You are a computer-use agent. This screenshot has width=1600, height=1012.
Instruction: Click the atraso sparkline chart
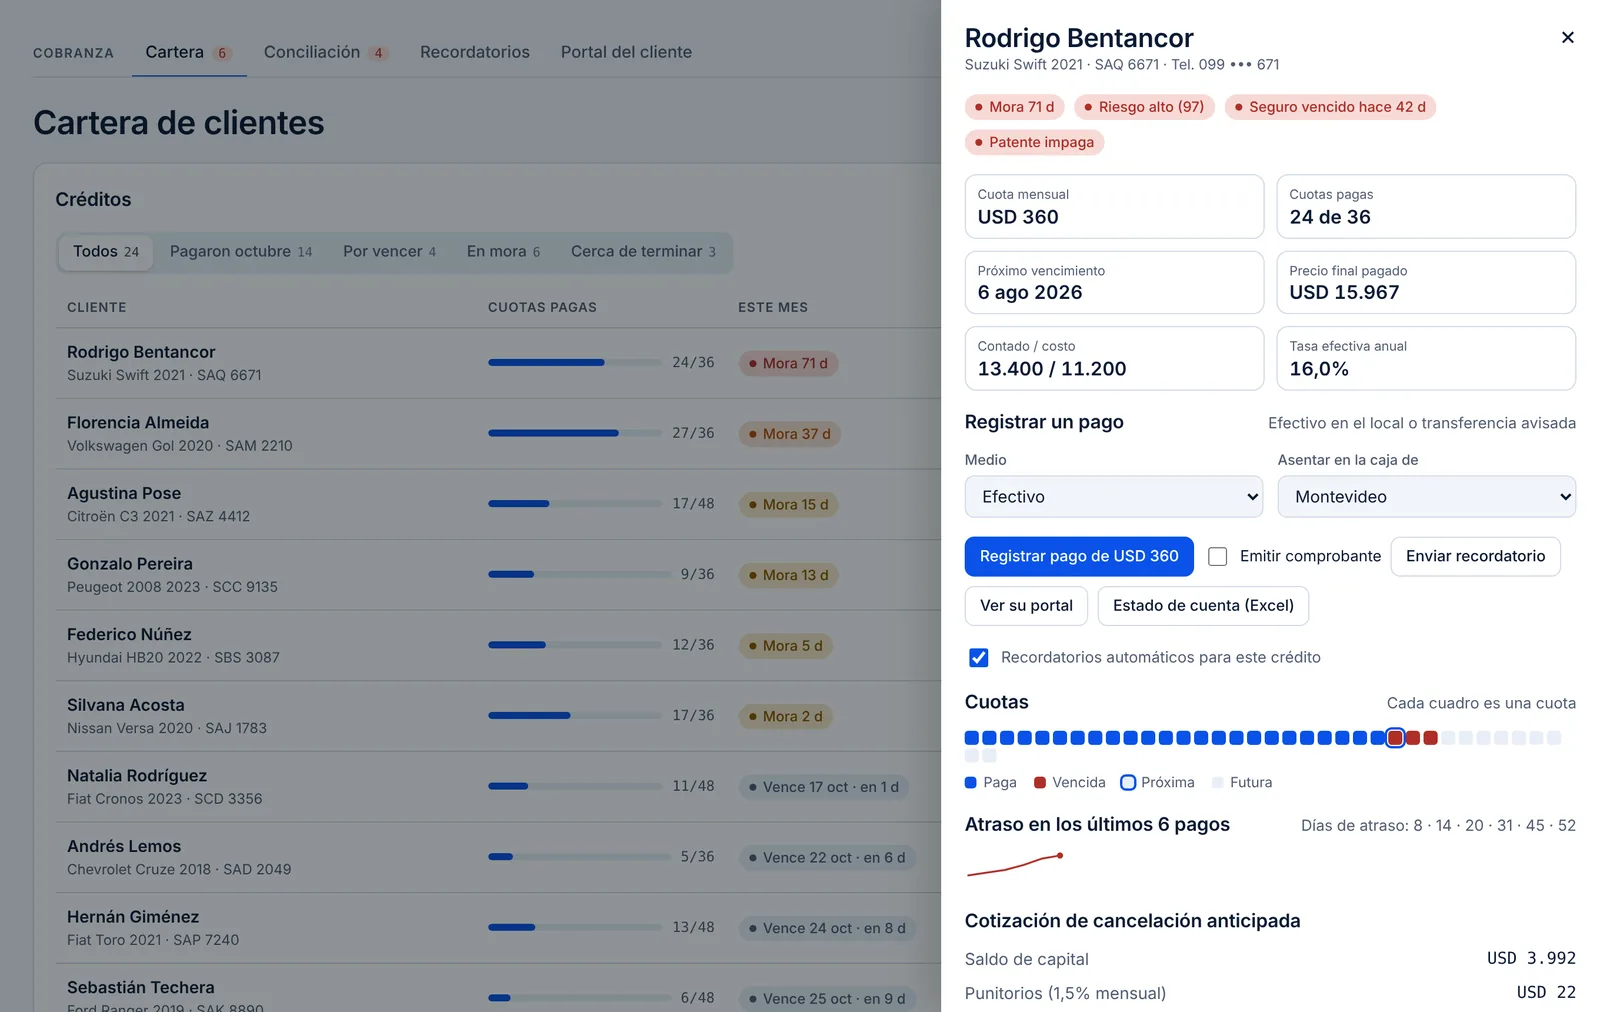click(1014, 865)
